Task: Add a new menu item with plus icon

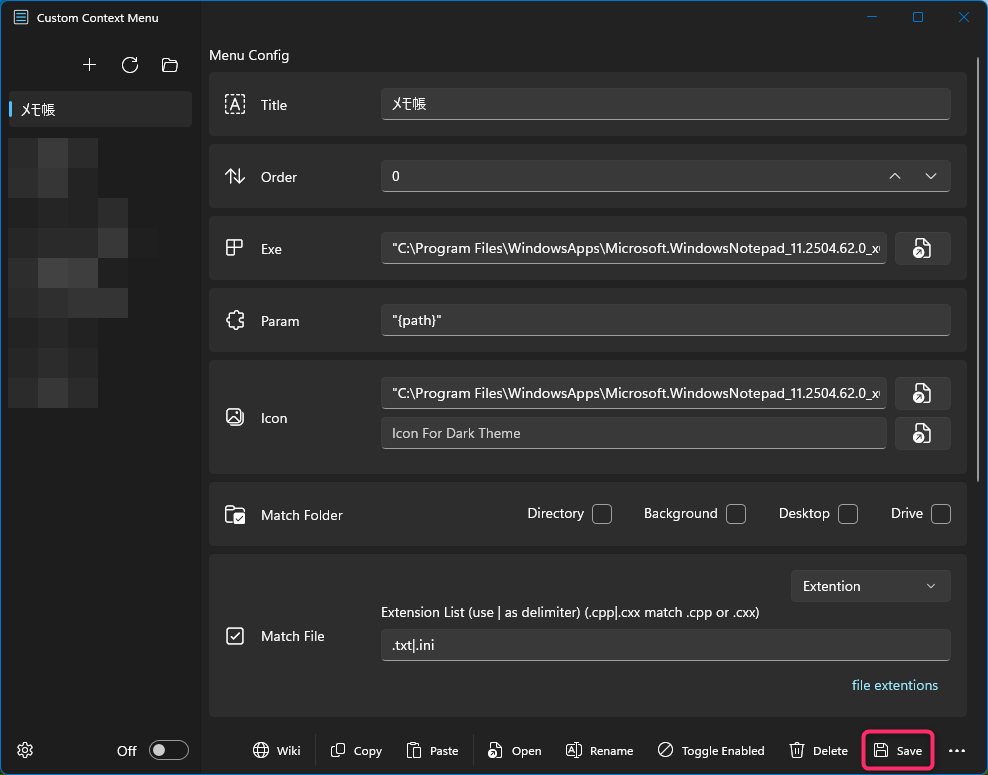Action: [89, 65]
